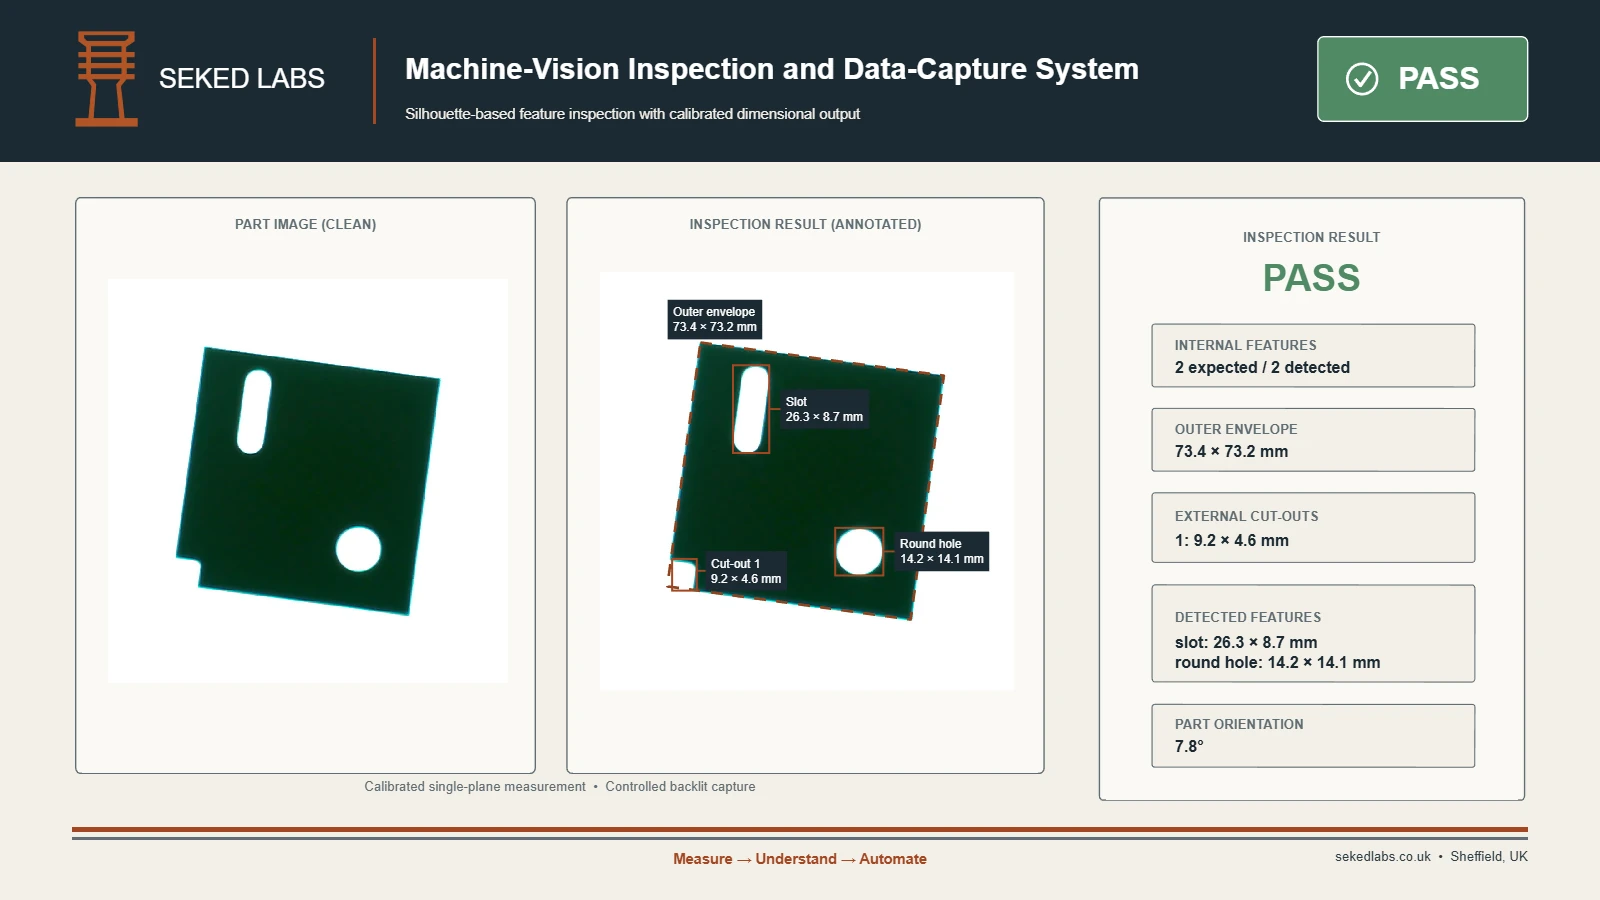The height and width of the screenshot is (900, 1600).
Task: Click the Internal Features 2 expected / 2 detected card
Action: tap(1313, 356)
